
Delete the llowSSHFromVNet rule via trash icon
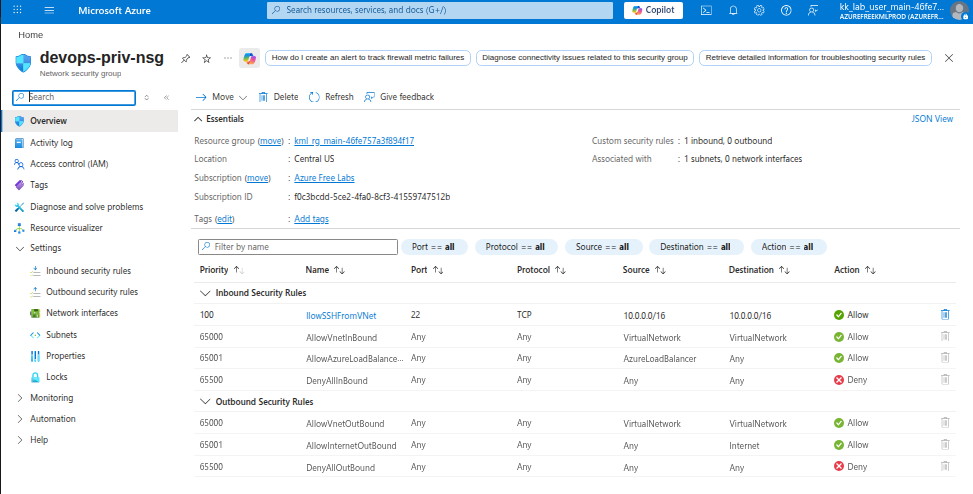pyautogui.click(x=944, y=314)
